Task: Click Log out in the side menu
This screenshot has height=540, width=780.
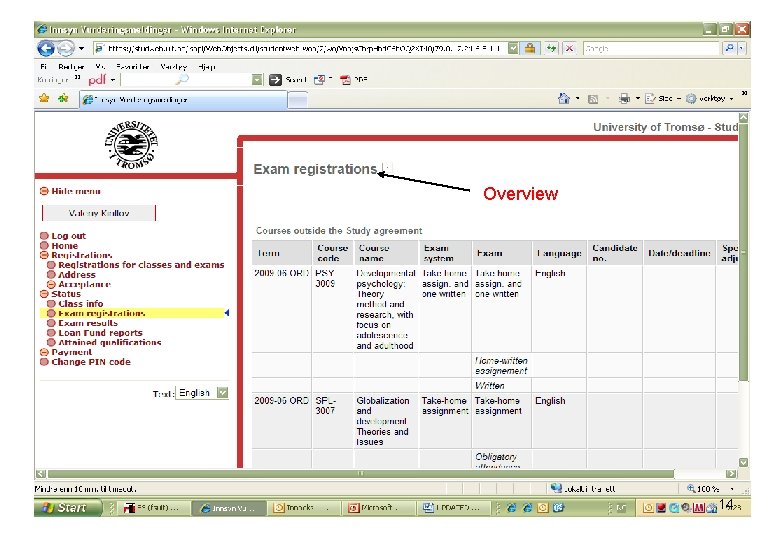Action: 69,236
